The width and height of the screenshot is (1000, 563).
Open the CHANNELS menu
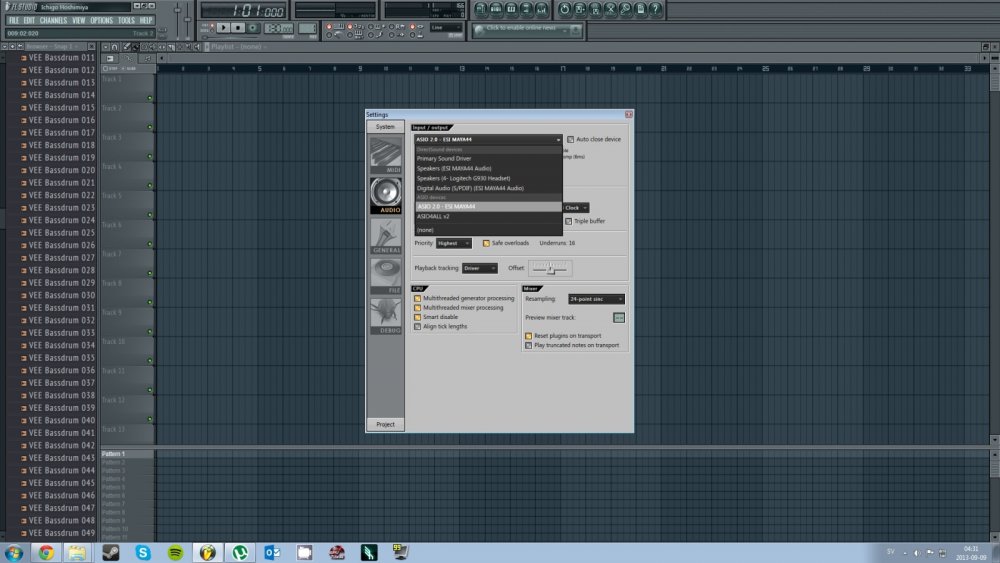point(54,20)
